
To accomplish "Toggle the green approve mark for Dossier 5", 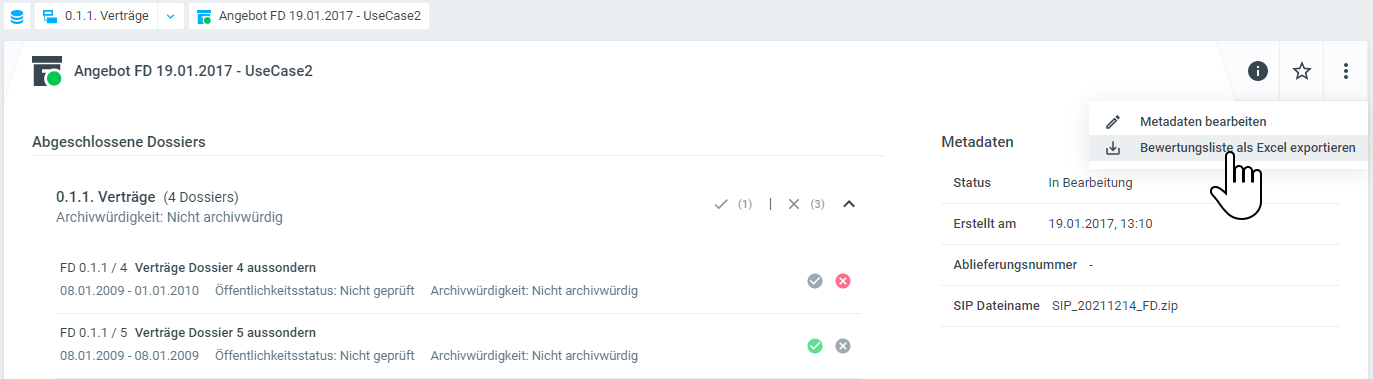I will click(x=815, y=346).
